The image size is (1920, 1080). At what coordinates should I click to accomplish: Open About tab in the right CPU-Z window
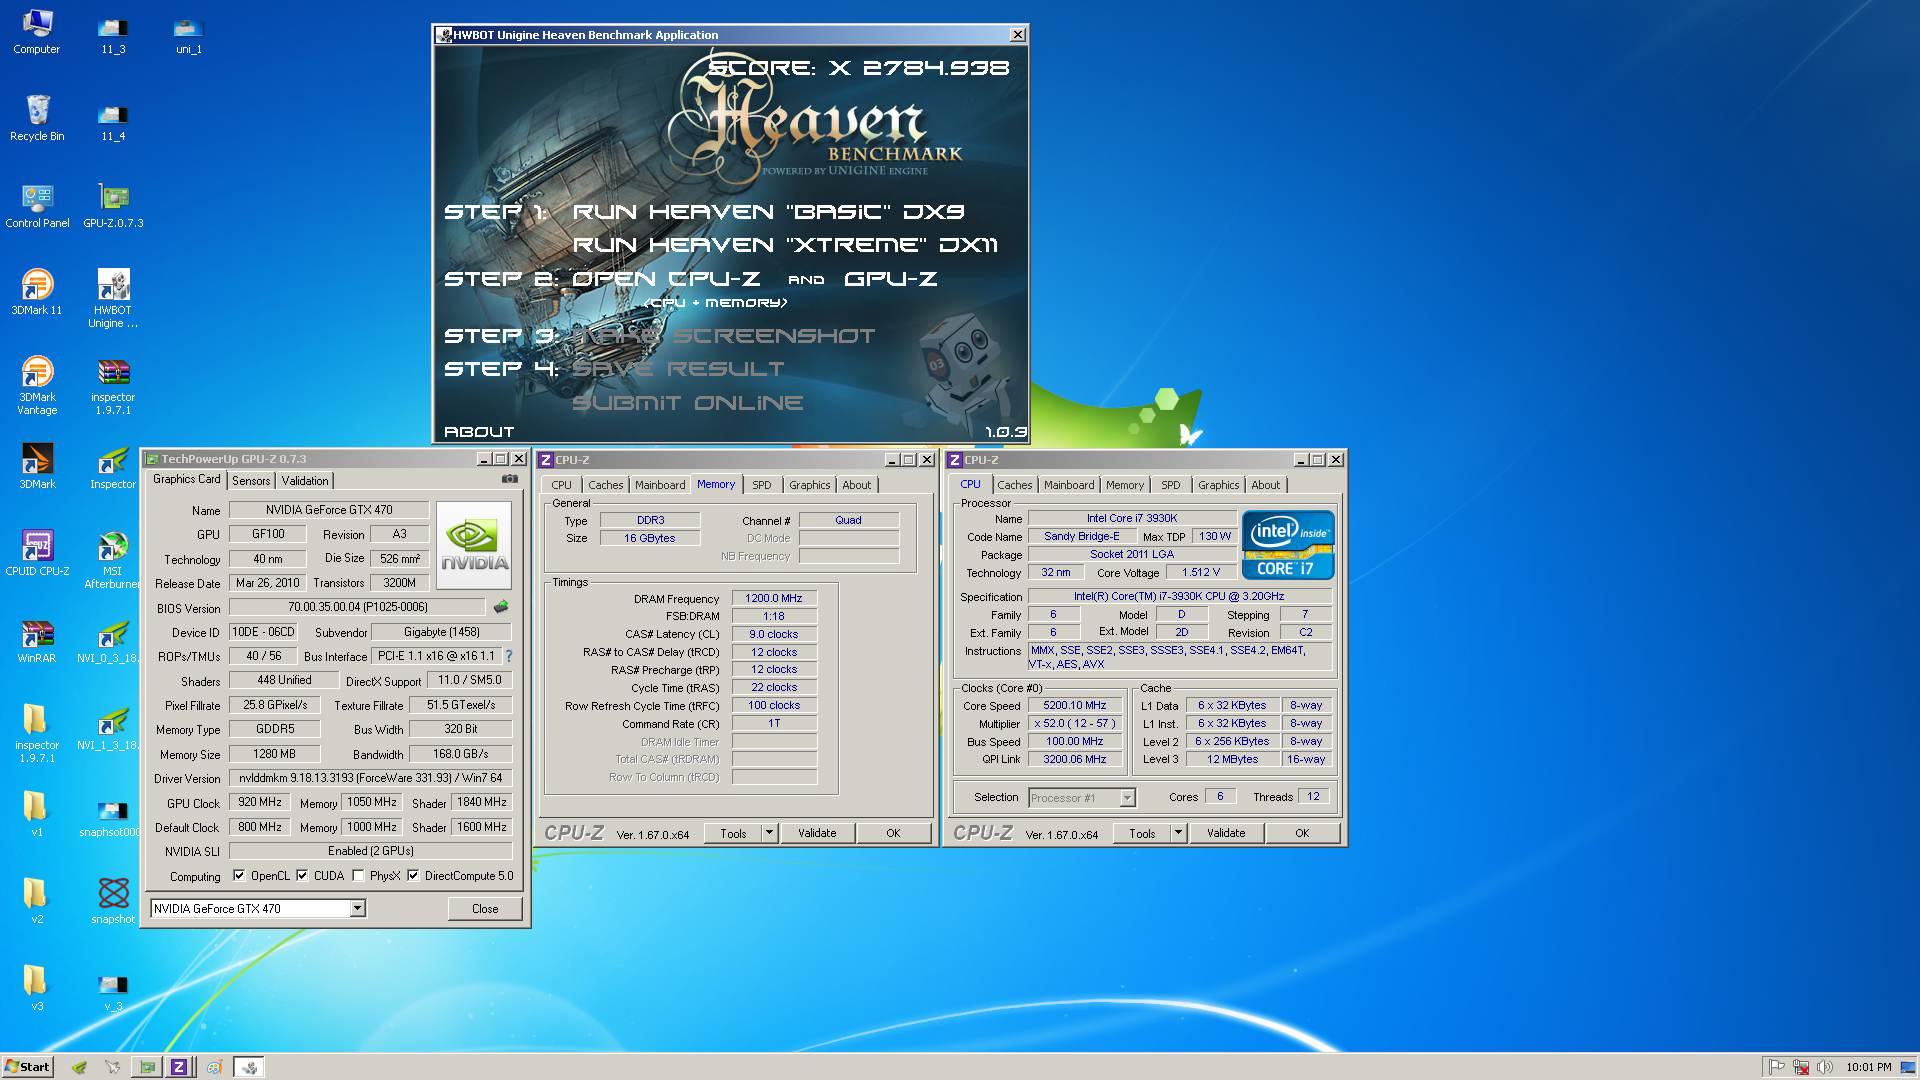1265,485
